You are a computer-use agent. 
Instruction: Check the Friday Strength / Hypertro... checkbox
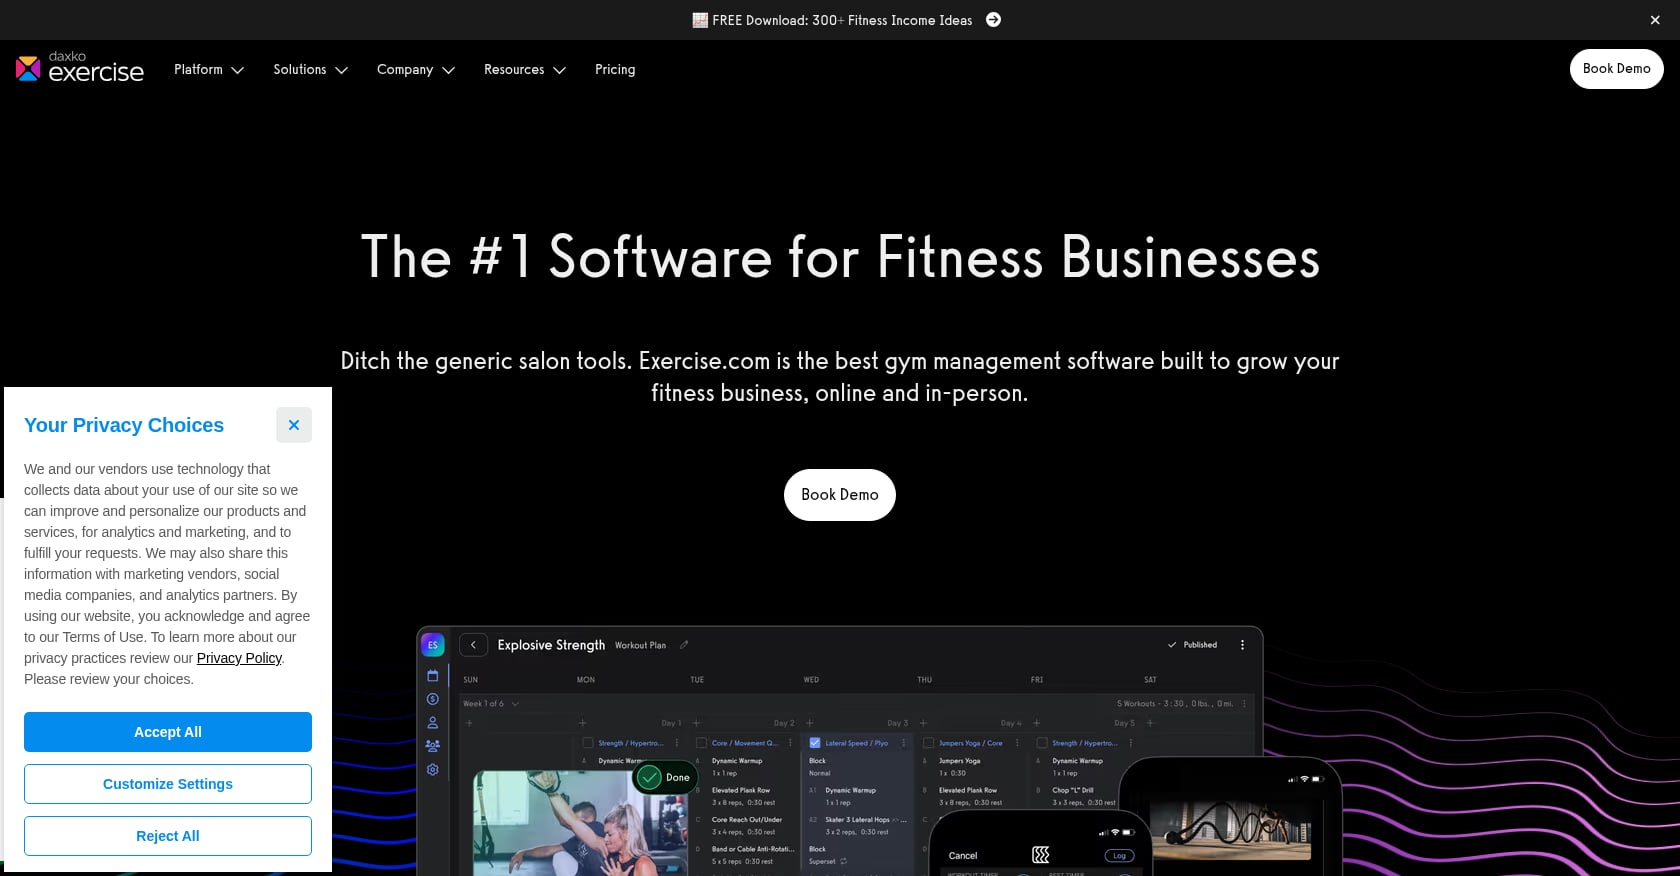click(1042, 743)
